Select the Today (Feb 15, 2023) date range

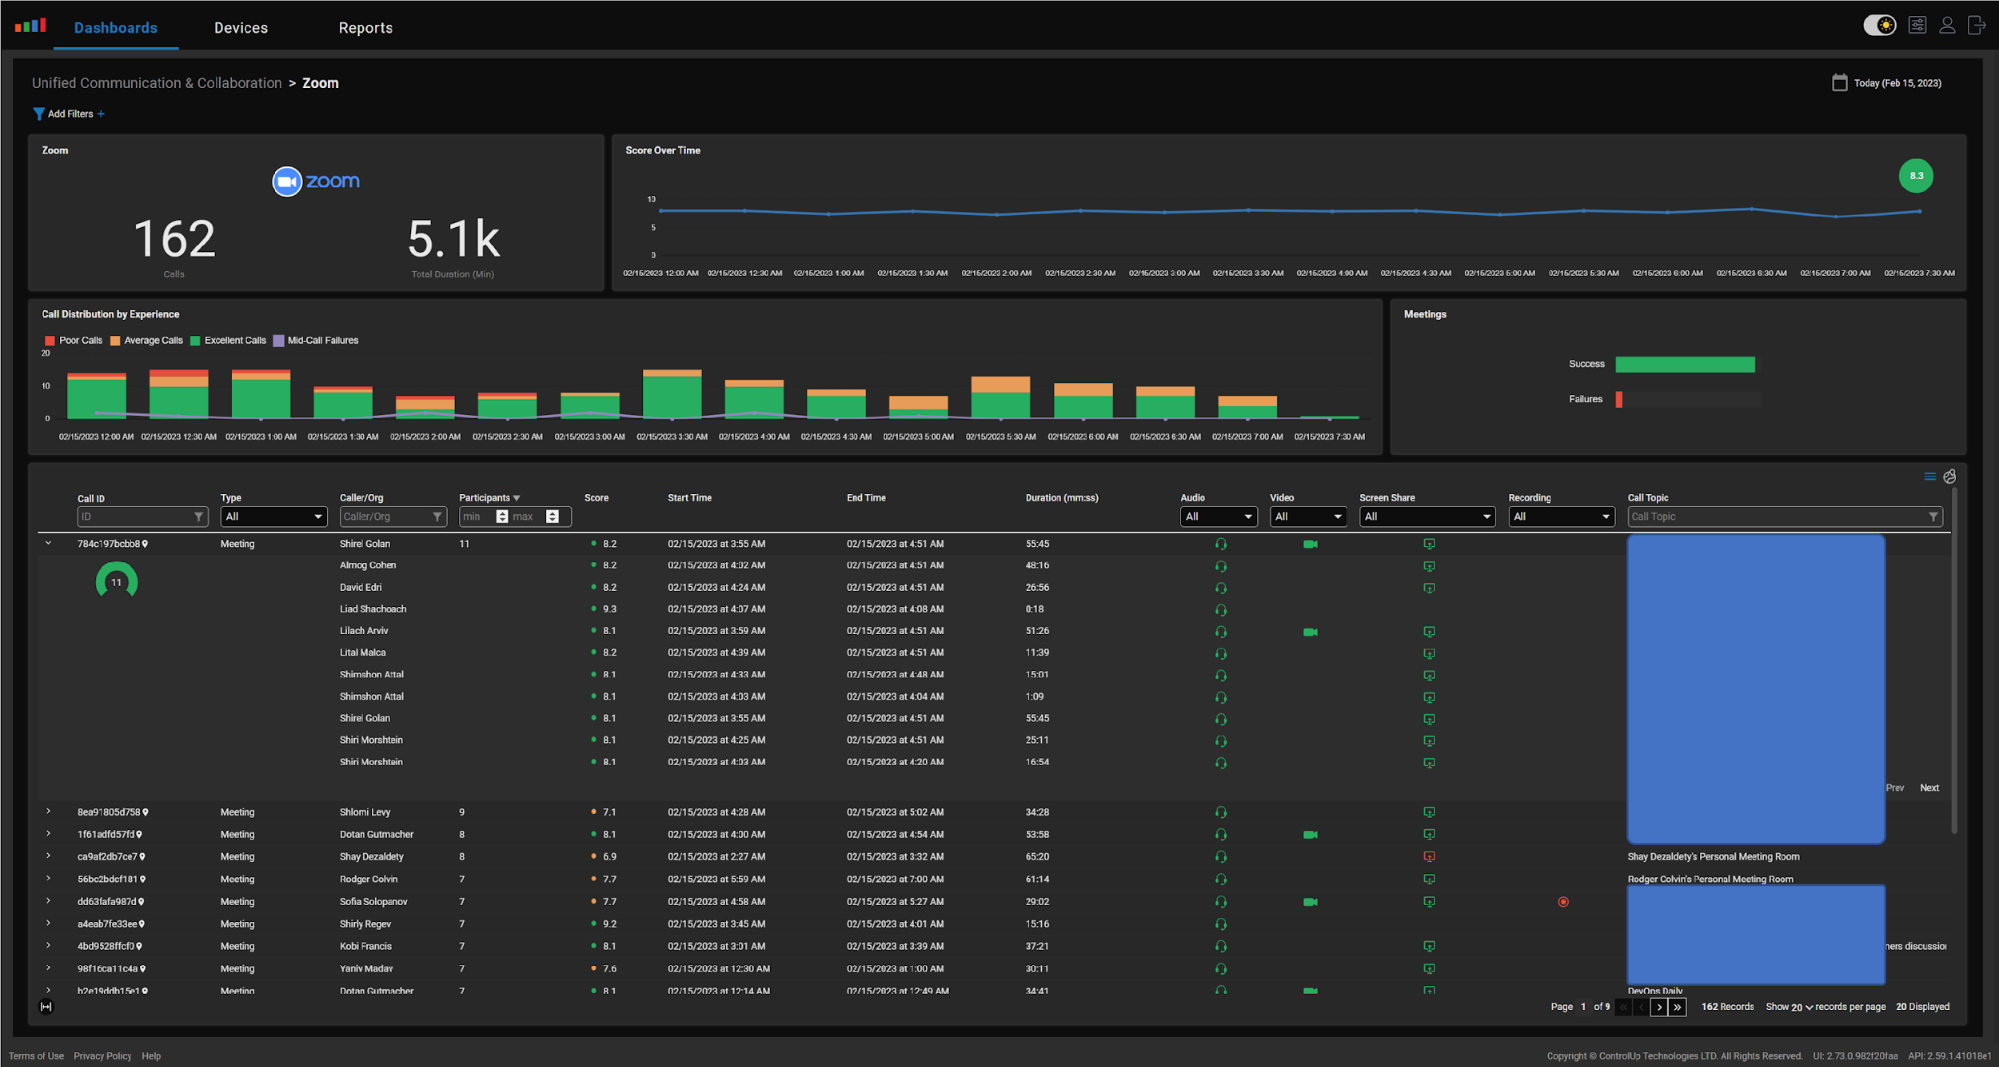pyautogui.click(x=1897, y=83)
